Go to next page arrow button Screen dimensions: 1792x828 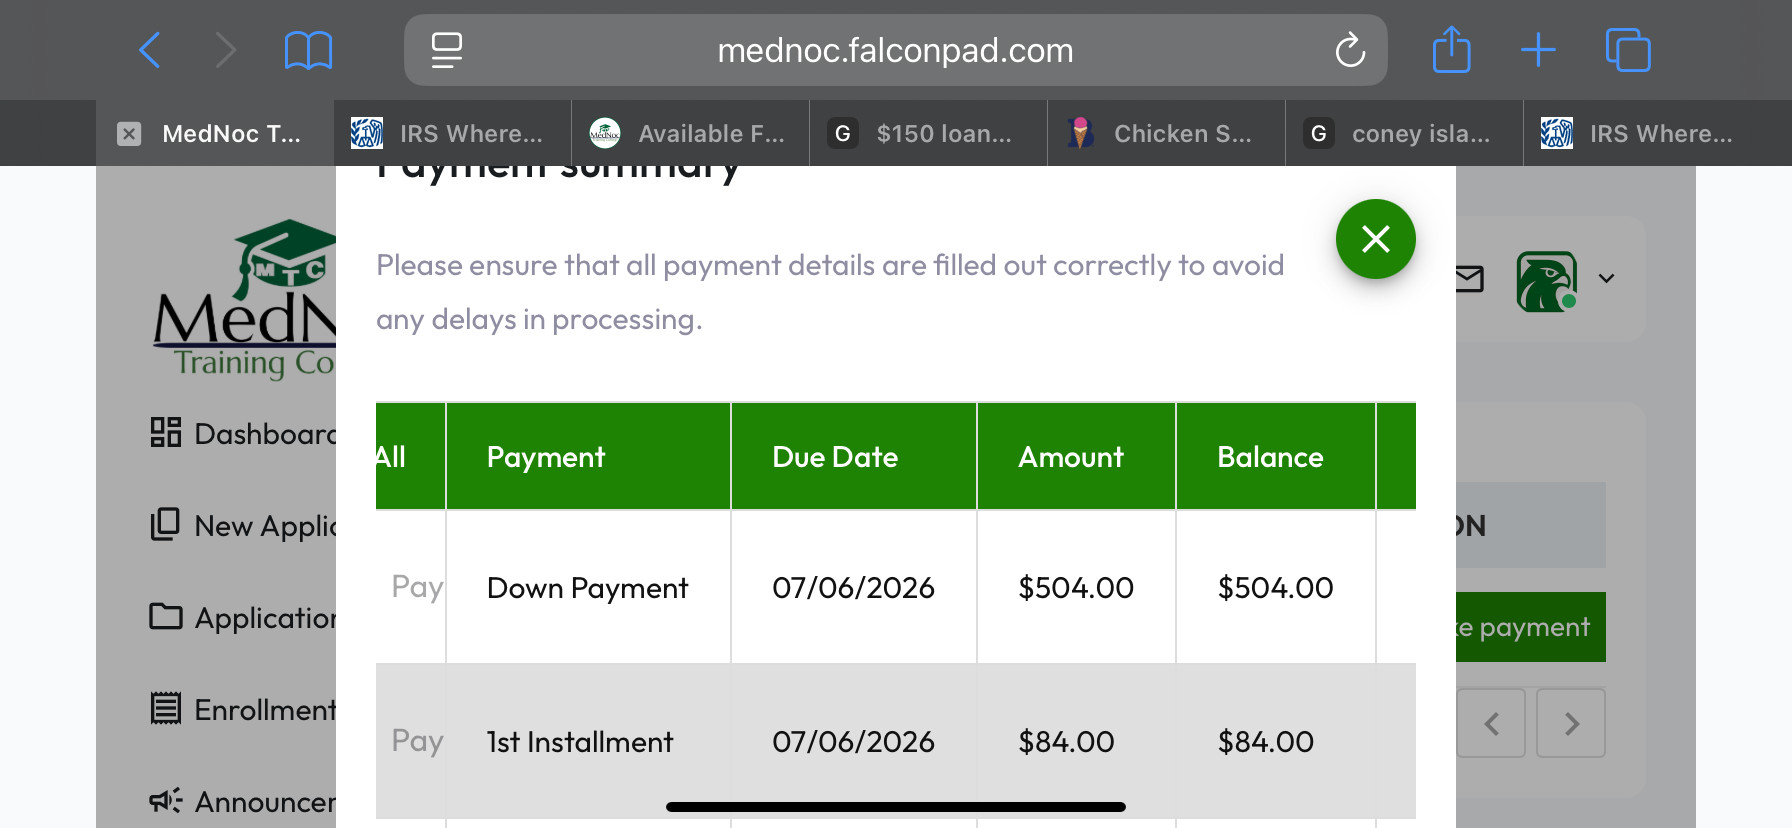point(1571,723)
